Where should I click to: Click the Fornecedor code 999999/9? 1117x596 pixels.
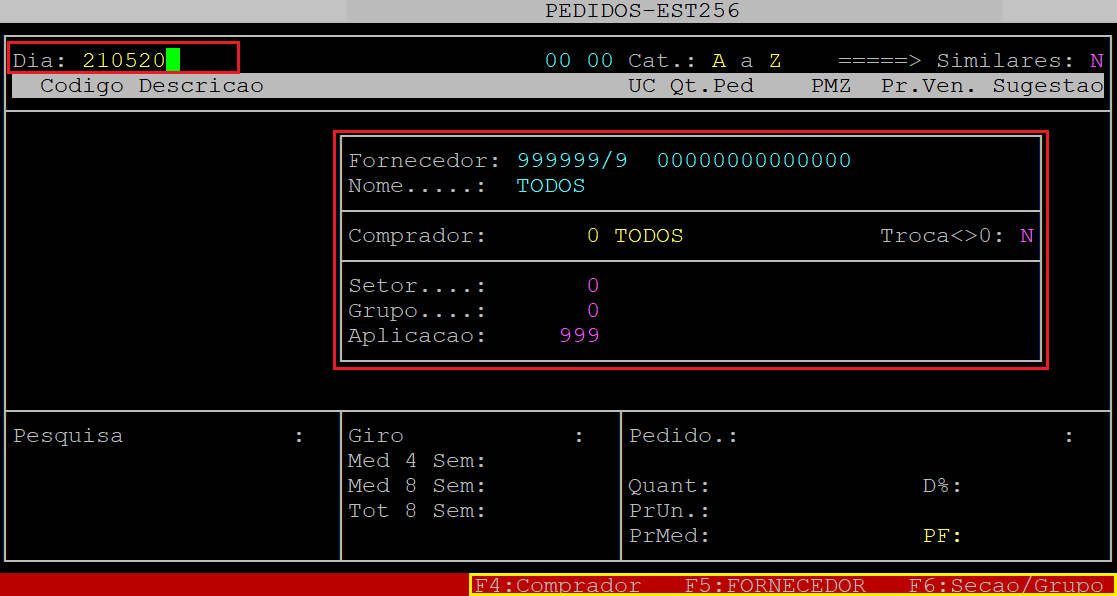click(x=572, y=160)
